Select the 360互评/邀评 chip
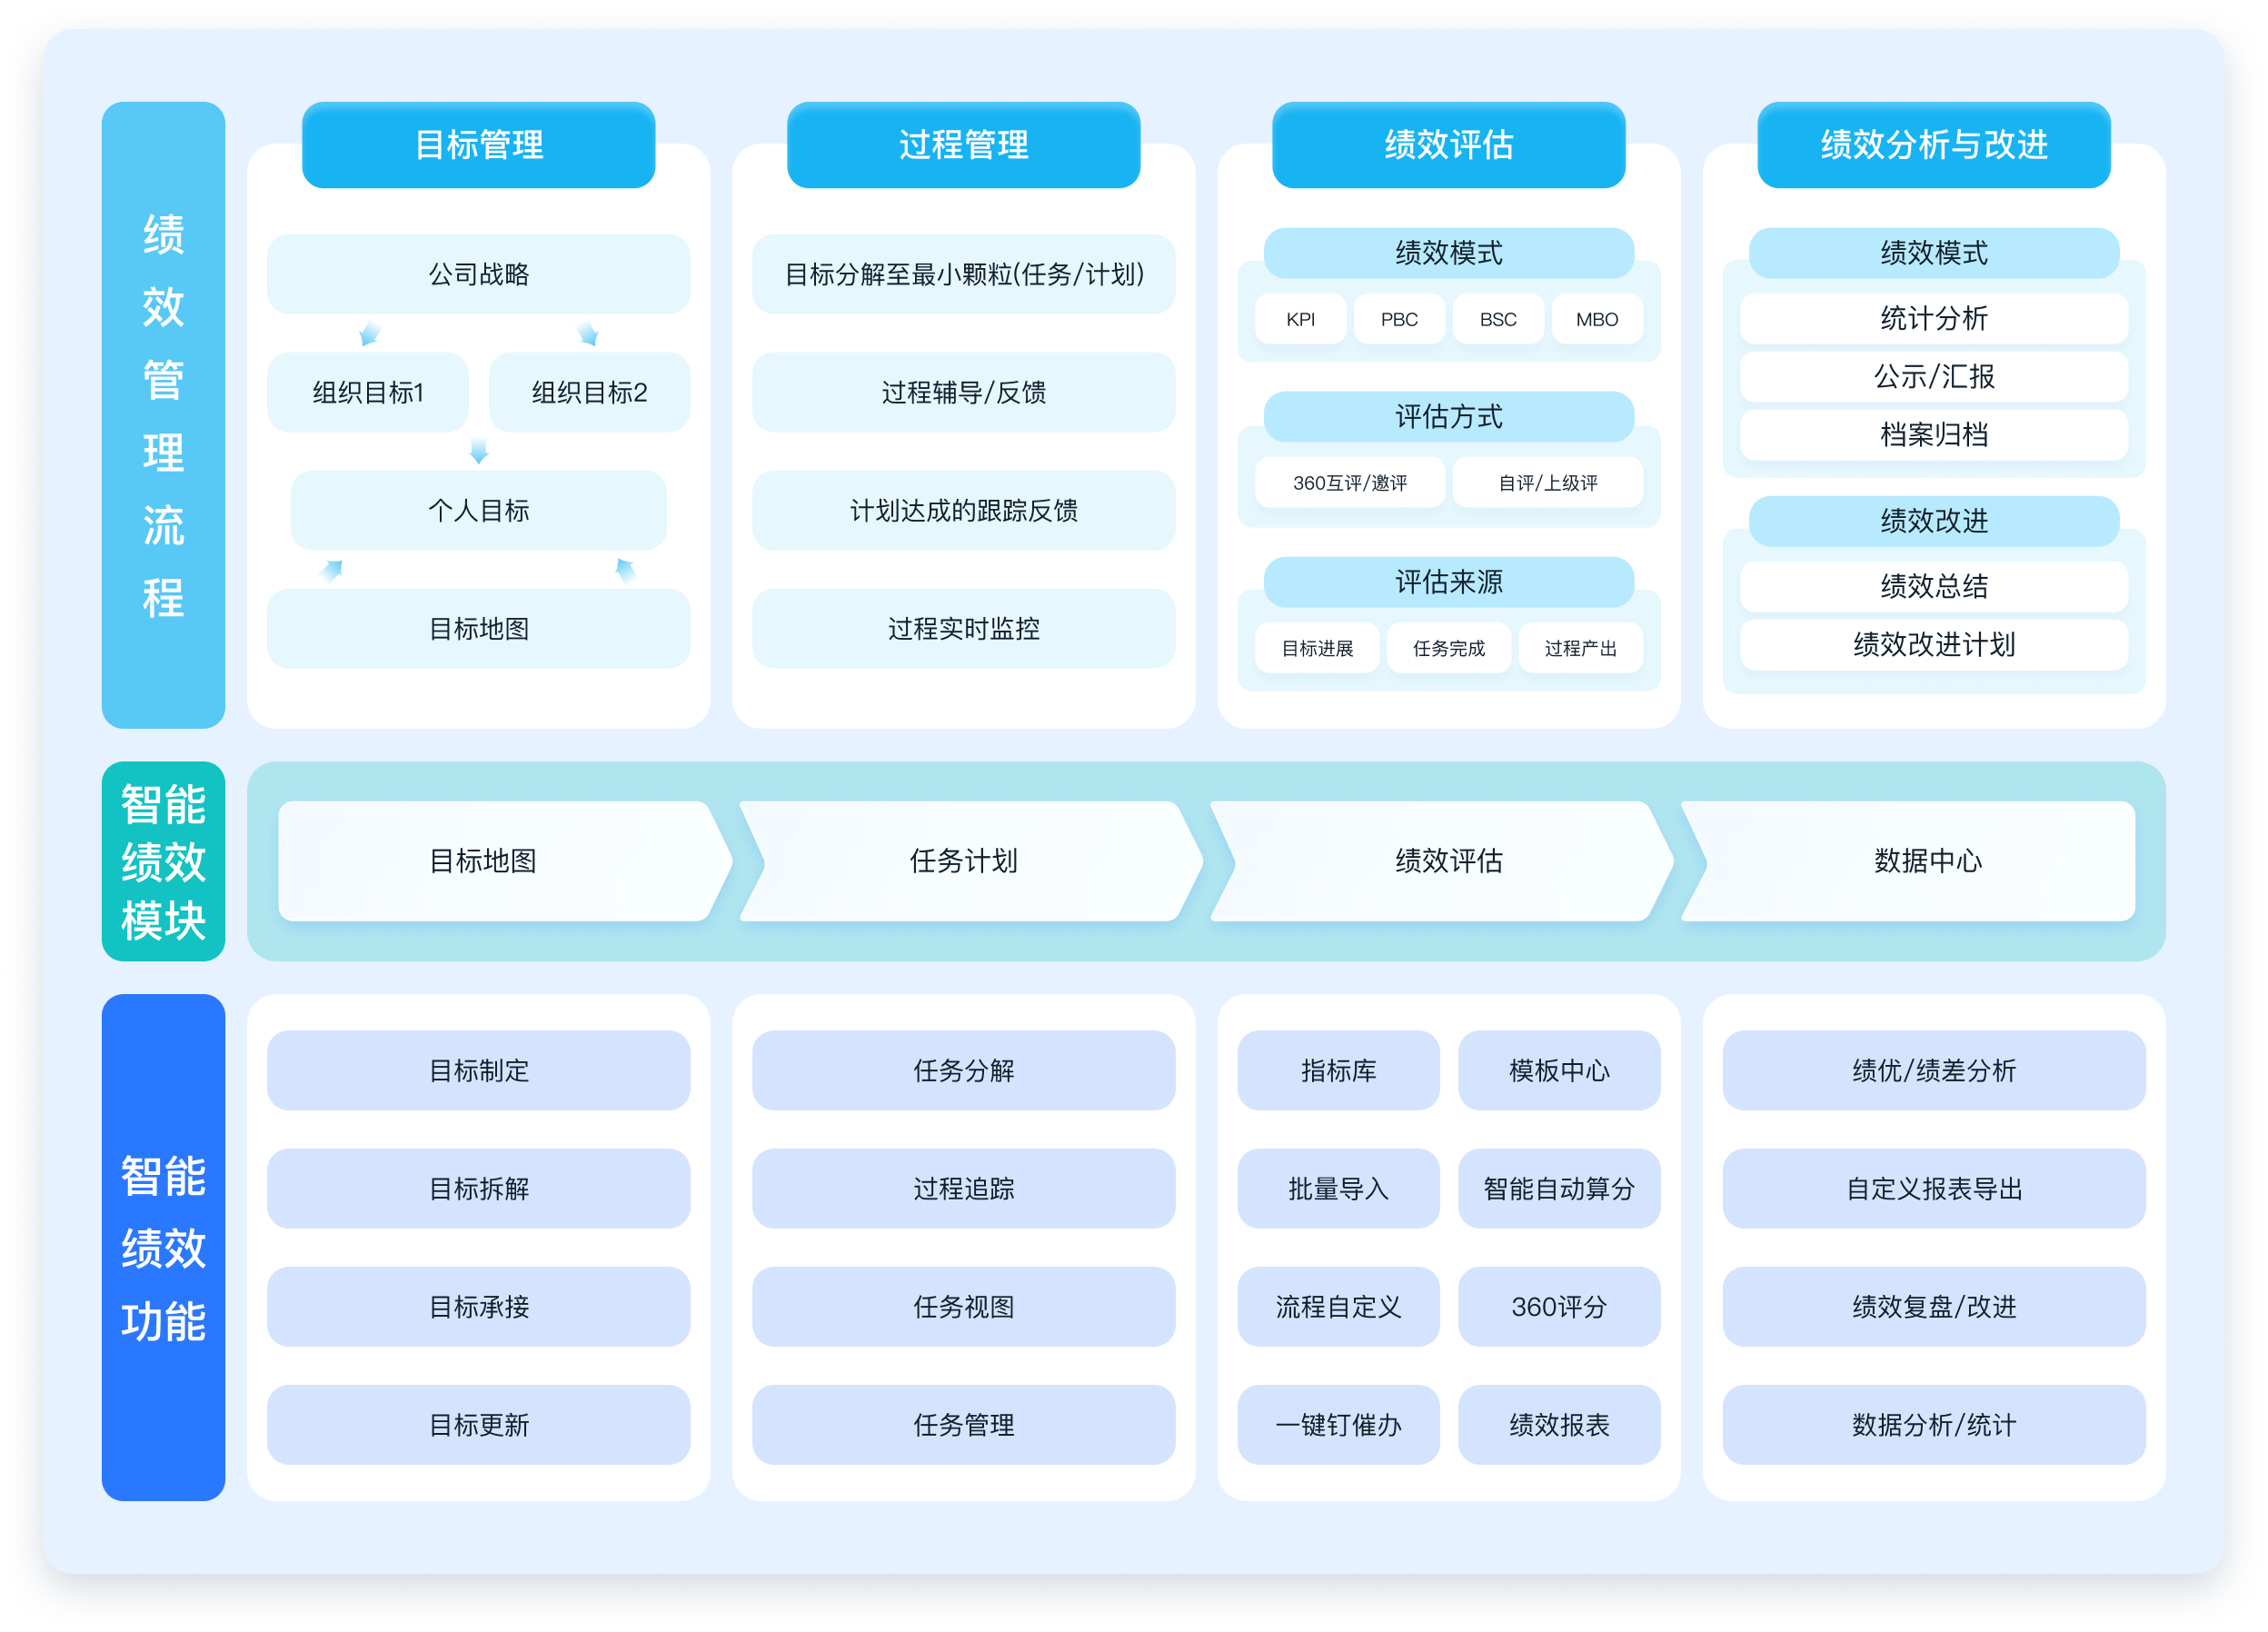Image resolution: width=2268 pixels, height=1632 pixels. [1350, 483]
